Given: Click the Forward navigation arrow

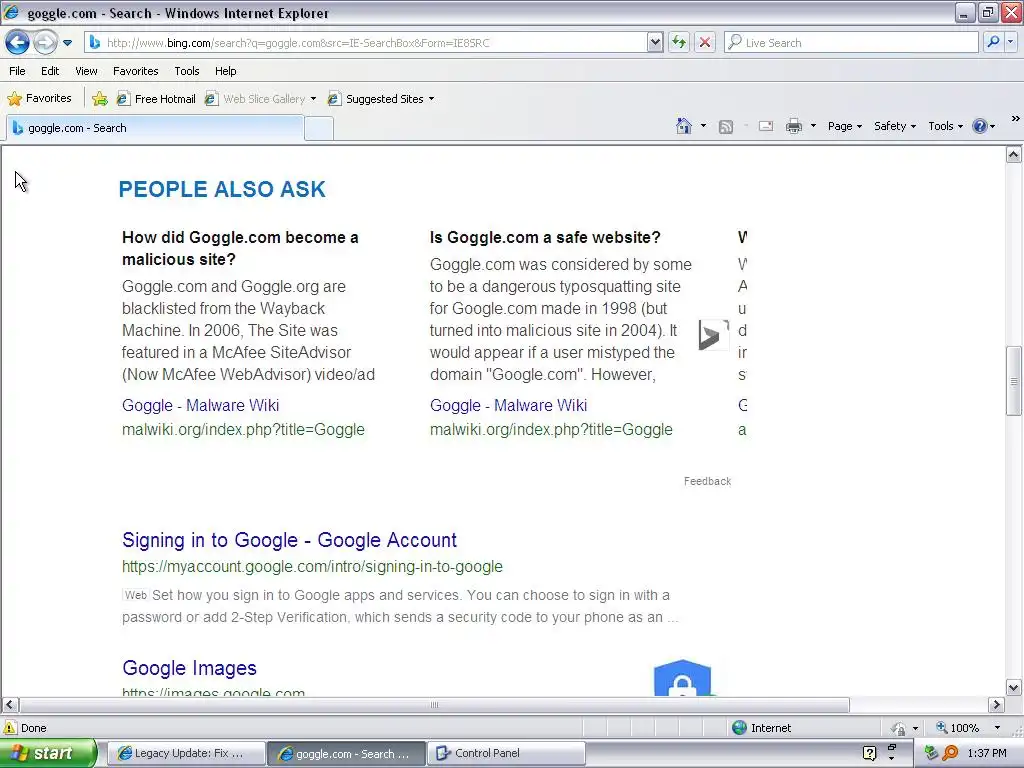Looking at the screenshot, I should pyautogui.click(x=45, y=43).
